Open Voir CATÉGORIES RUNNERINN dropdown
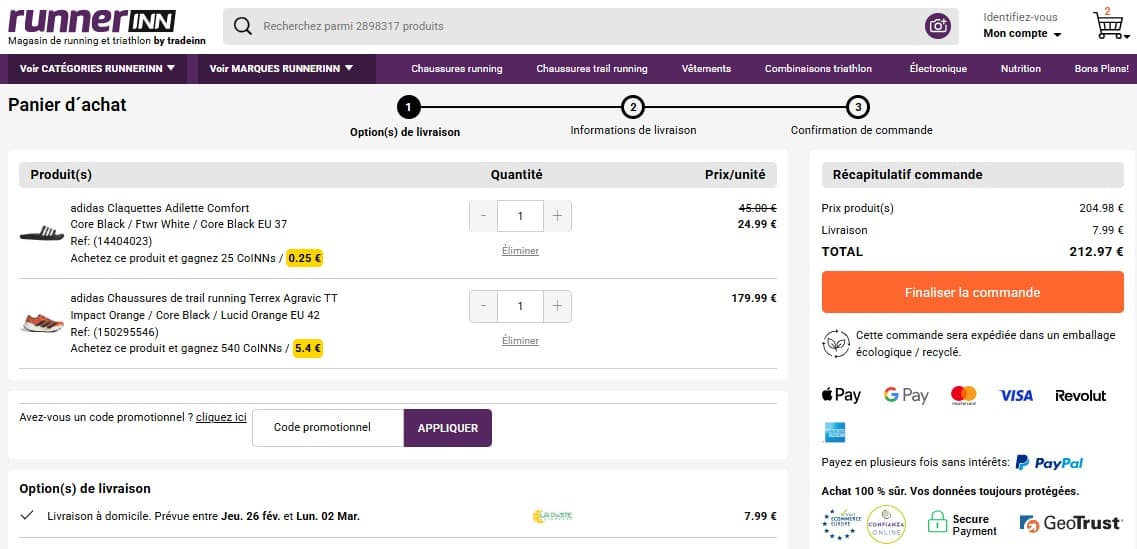Viewport: 1137px width, 549px height. 97,69
